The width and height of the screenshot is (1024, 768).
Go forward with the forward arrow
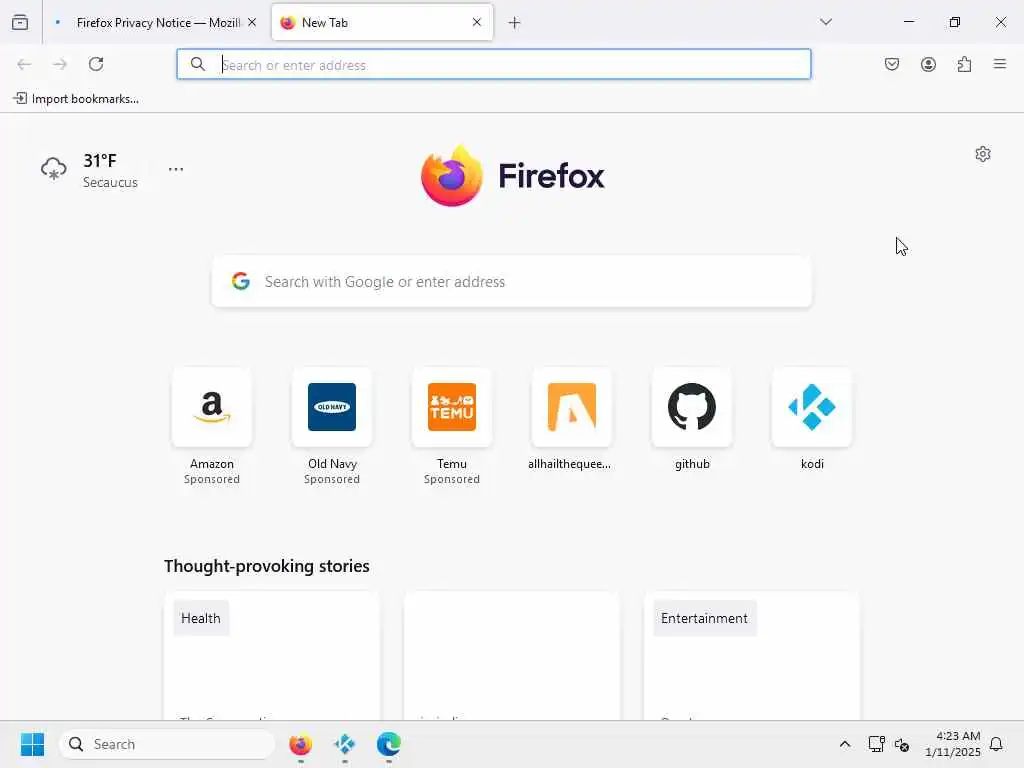click(60, 64)
